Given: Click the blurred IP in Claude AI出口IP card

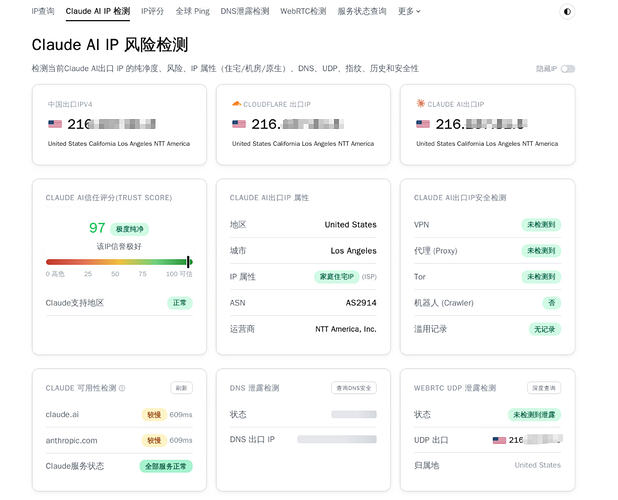Looking at the screenshot, I should click(482, 124).
